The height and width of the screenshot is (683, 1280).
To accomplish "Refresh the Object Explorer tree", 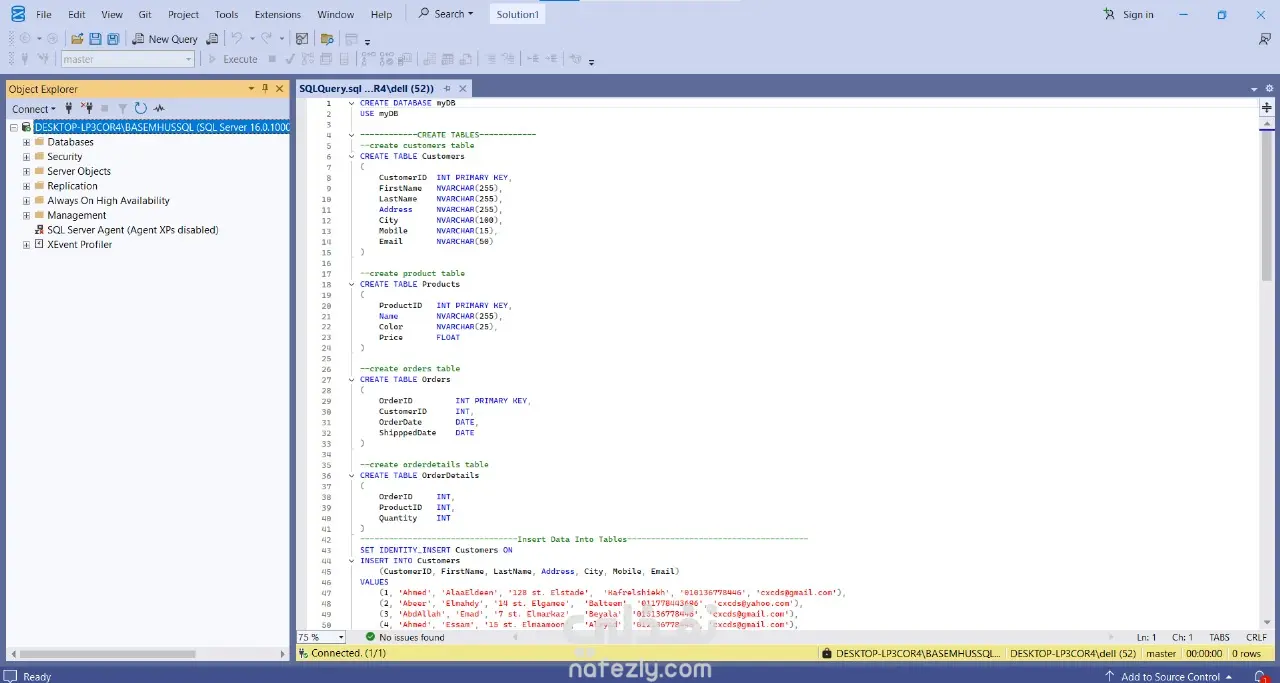I will 140,109.
